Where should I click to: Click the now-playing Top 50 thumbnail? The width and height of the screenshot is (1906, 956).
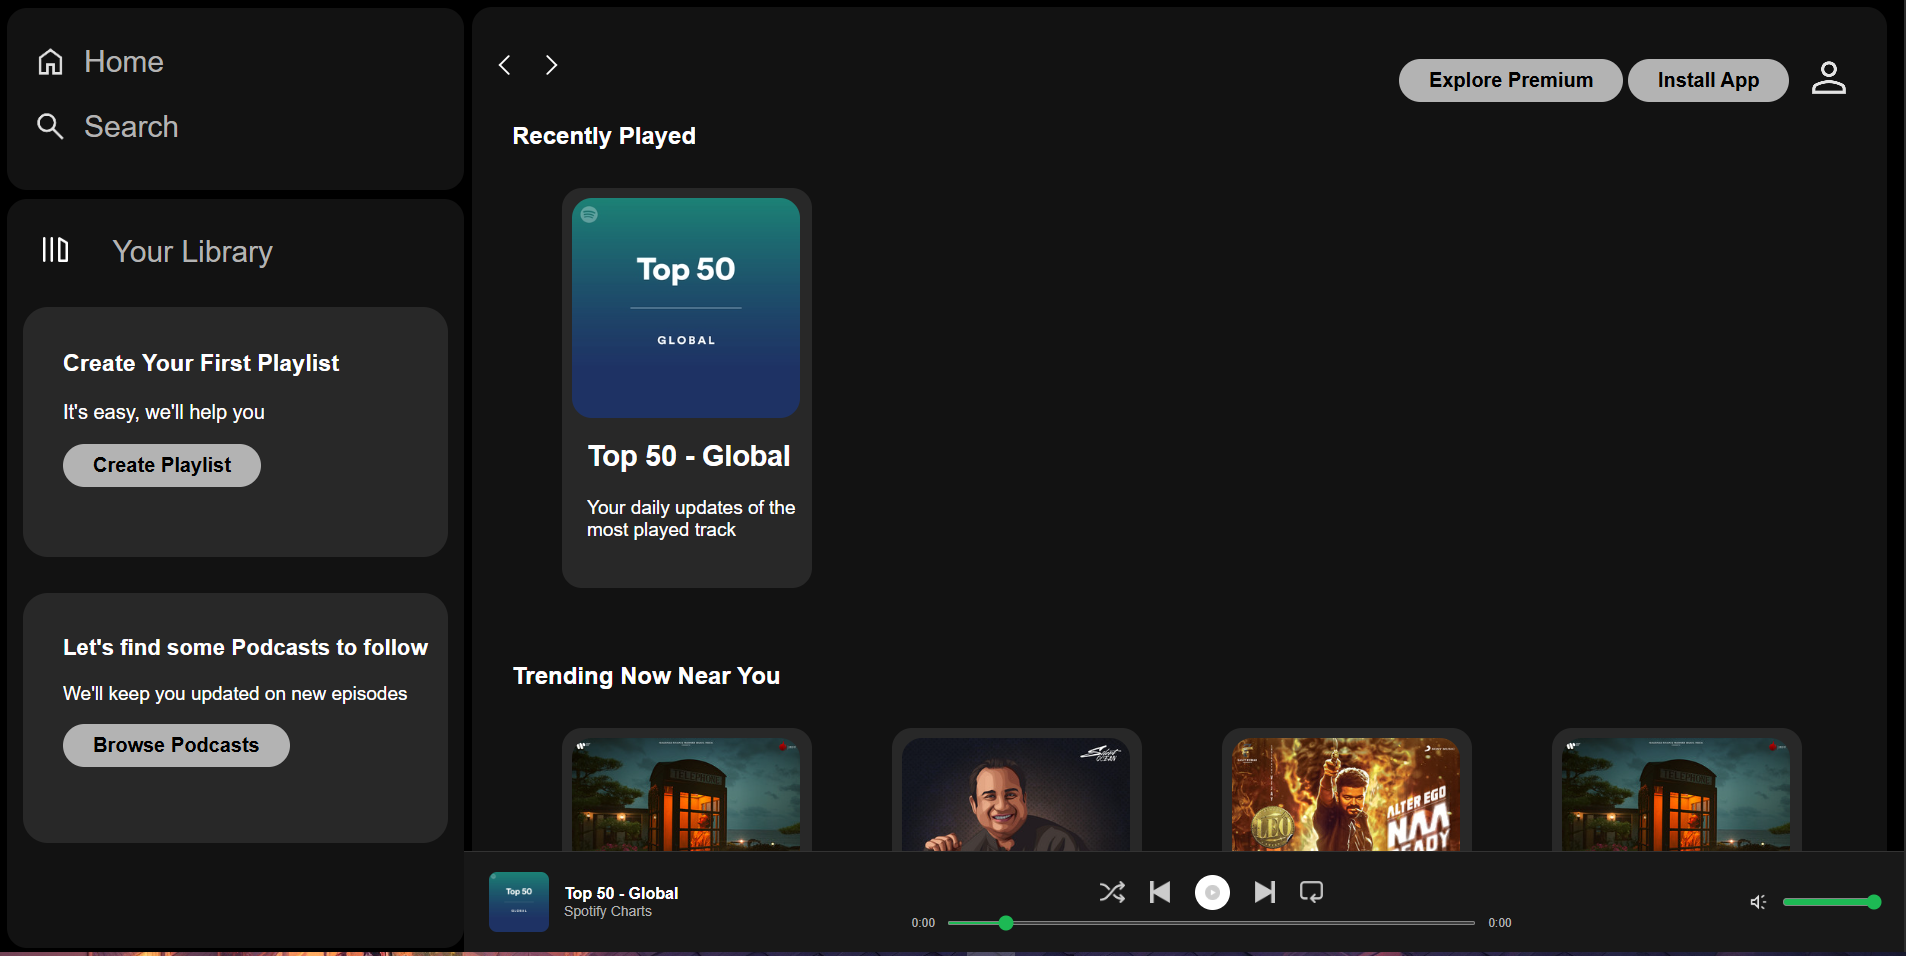[x=519, y=902]
